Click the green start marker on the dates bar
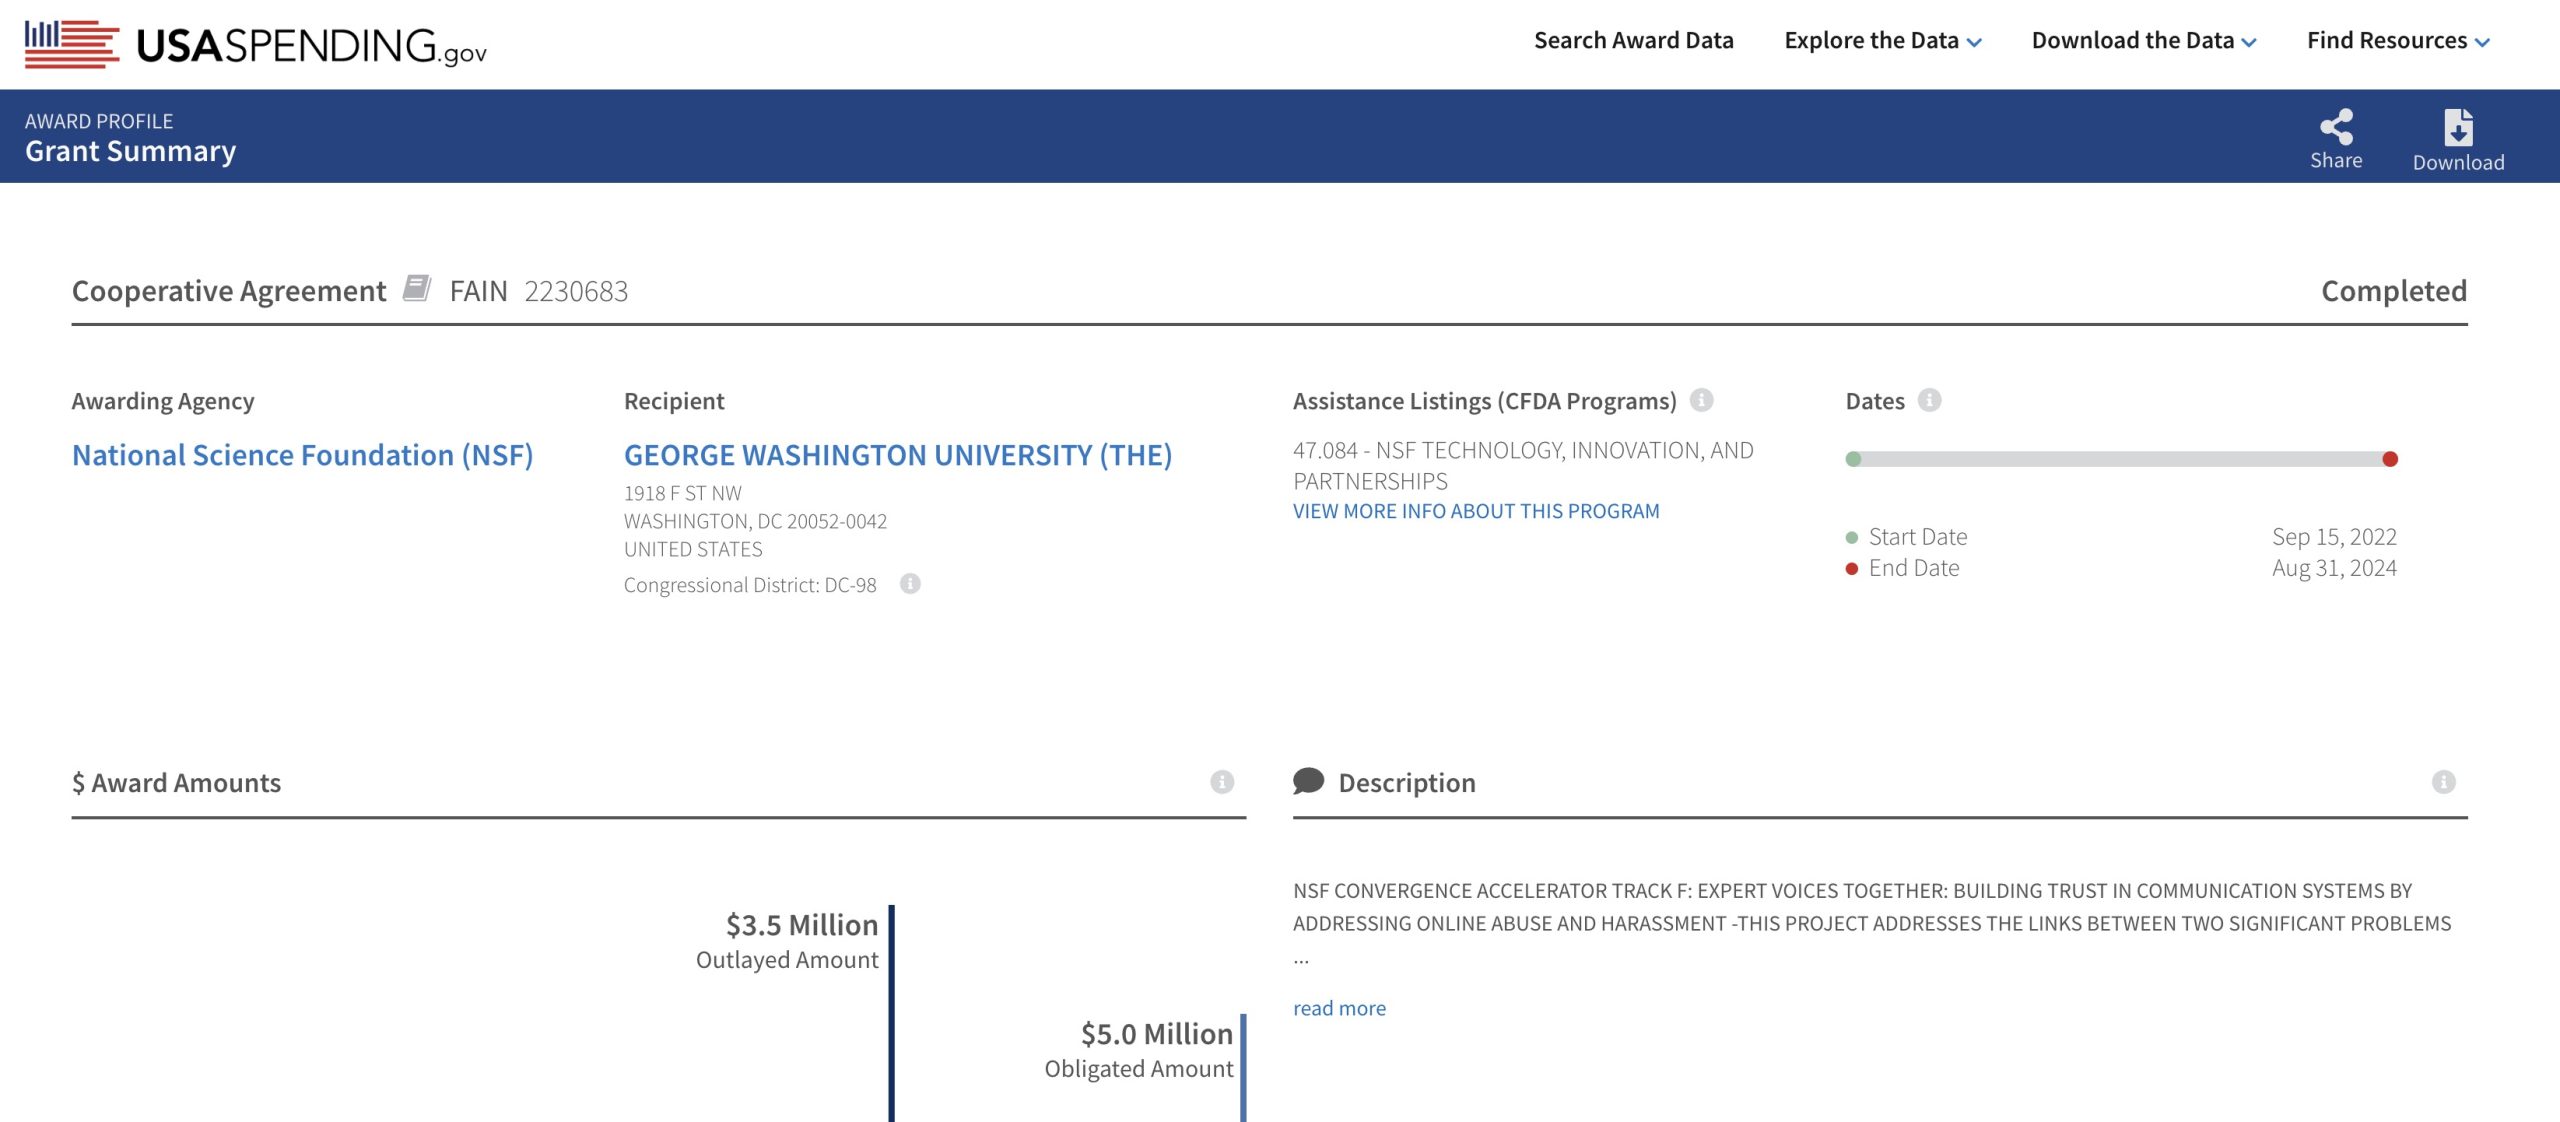Screen dimensions: 2560x1122 coord(1853,459)
